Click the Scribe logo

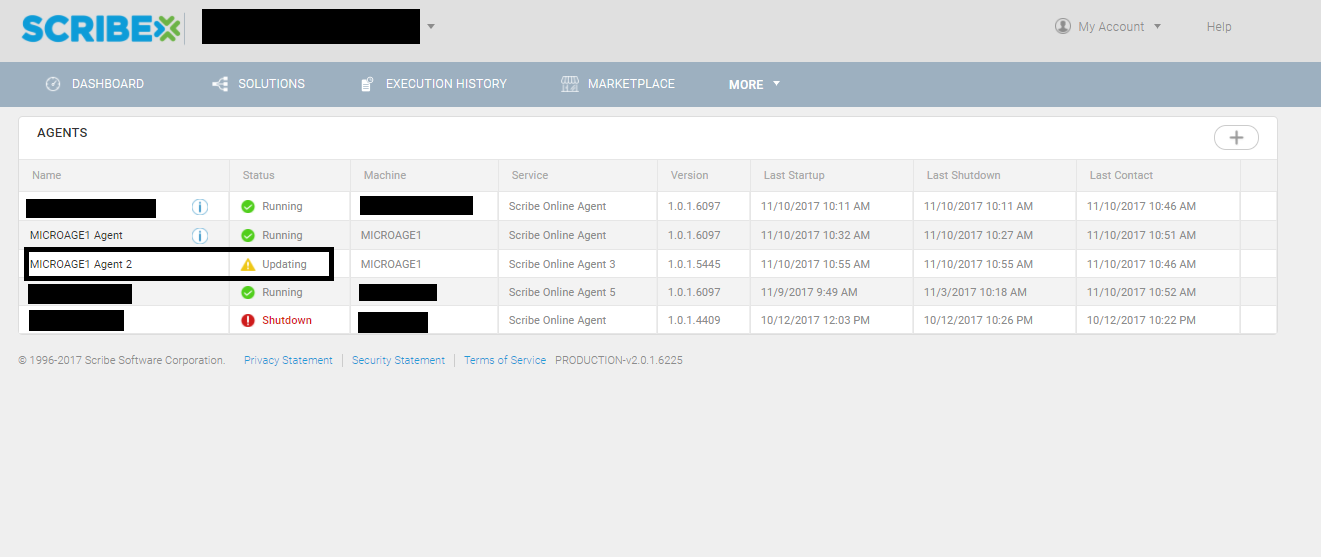pyautogui.click(x=100, y=28)
